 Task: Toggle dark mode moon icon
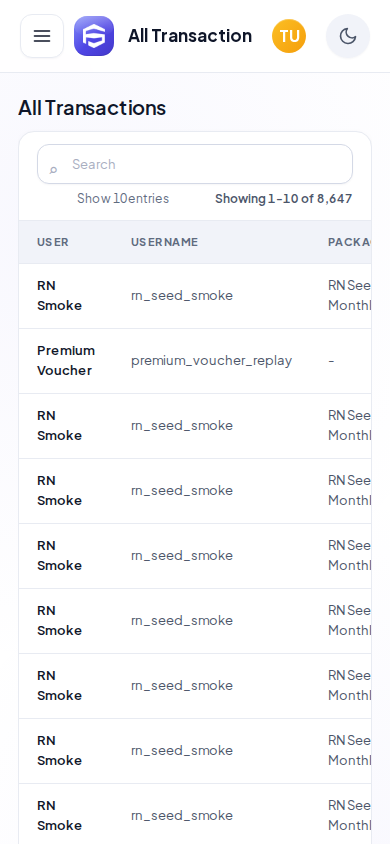(348, 36)
